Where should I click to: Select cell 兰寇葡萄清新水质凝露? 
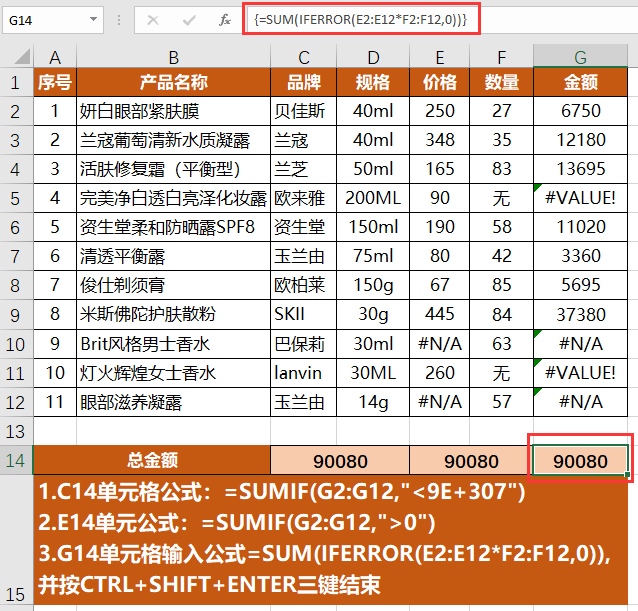pos(173,140)
